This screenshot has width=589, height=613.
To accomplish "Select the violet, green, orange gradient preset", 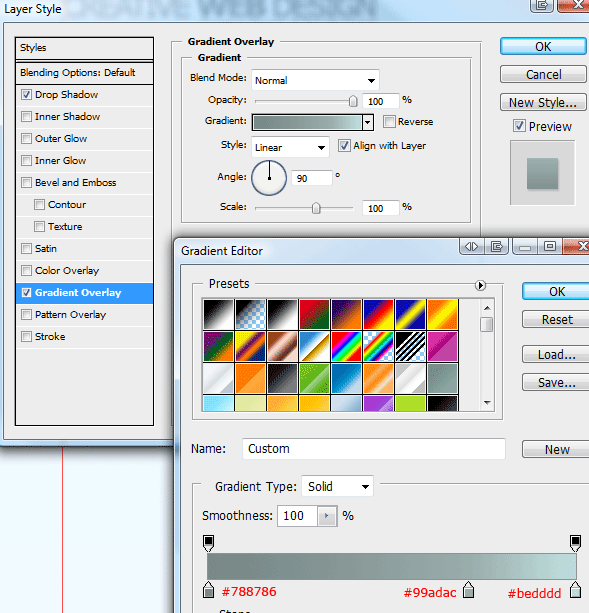I will click(x=218, y=346).
